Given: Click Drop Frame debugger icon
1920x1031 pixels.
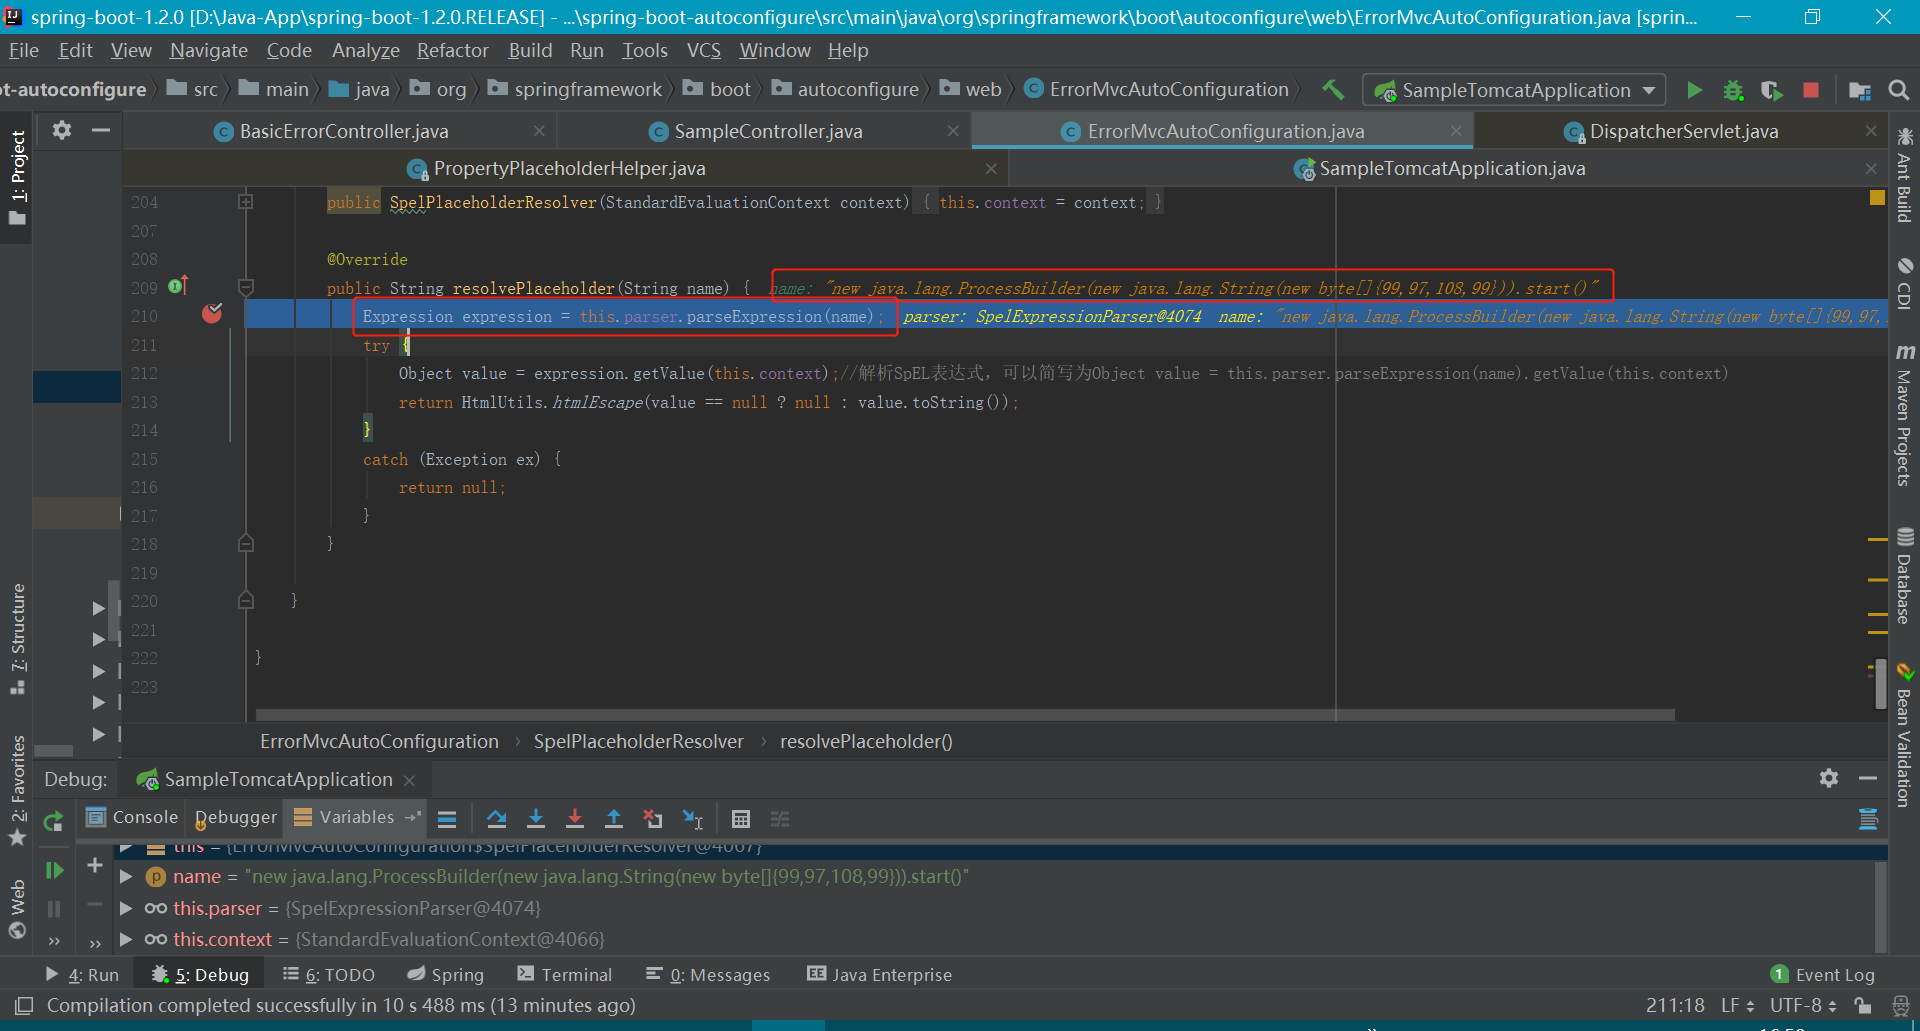Looking at the screenshot, I should pyautogui.click(x=653, y=819).
